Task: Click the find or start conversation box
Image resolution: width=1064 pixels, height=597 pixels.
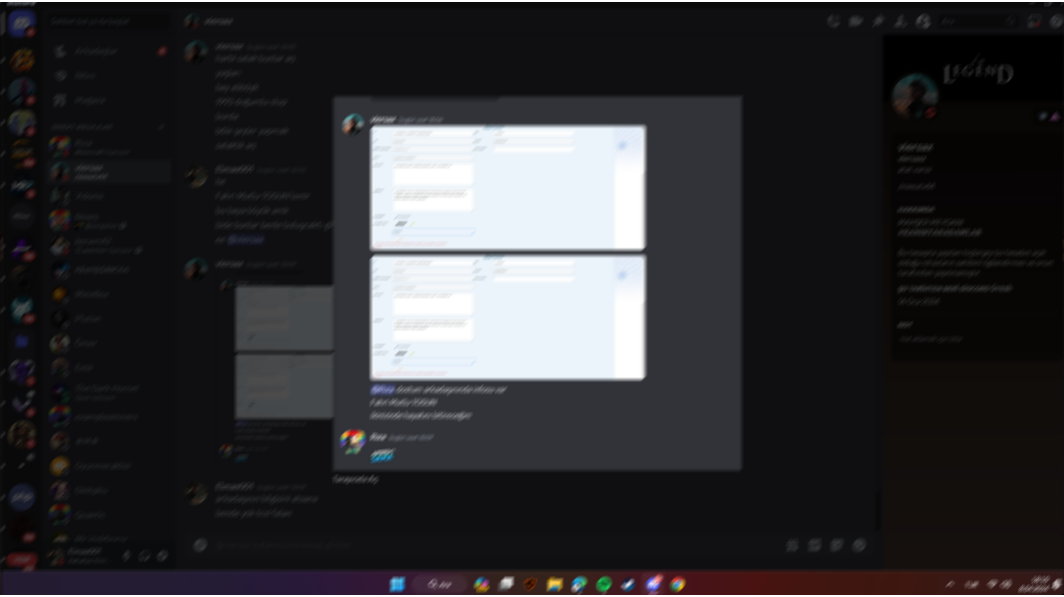Action: coord(109,21)
